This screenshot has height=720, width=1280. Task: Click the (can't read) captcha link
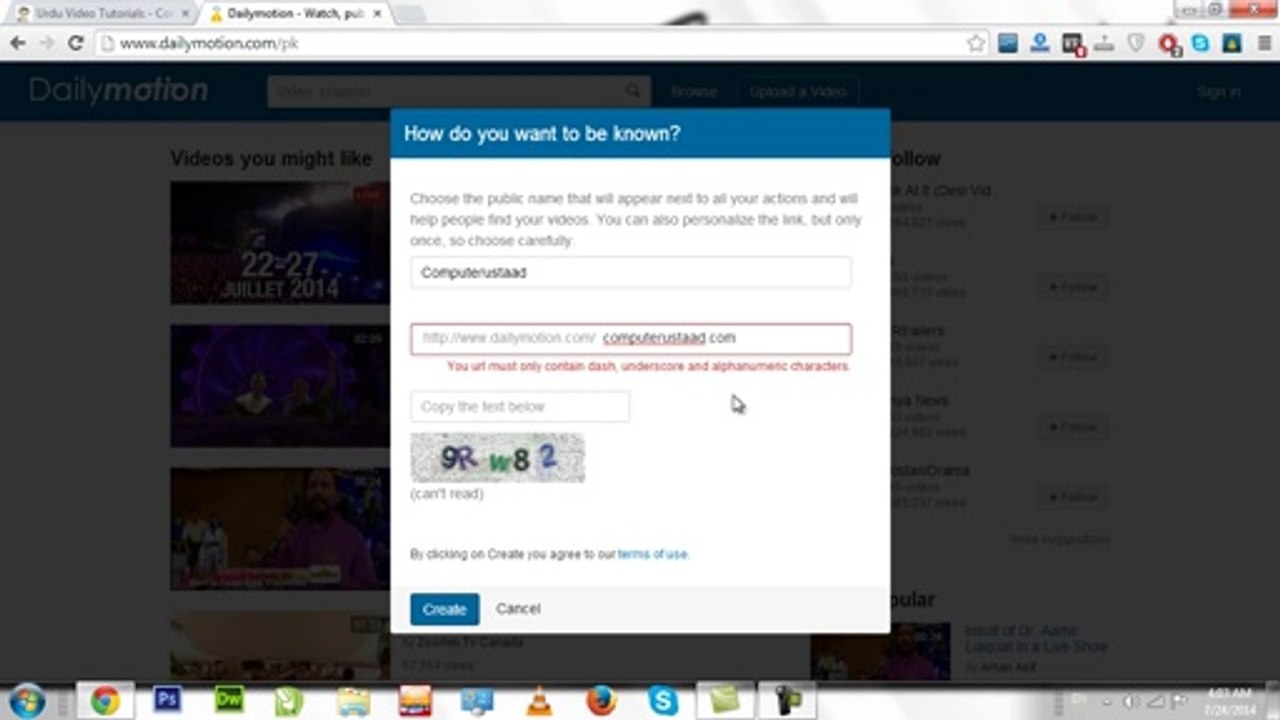click(x=446, y=494)
